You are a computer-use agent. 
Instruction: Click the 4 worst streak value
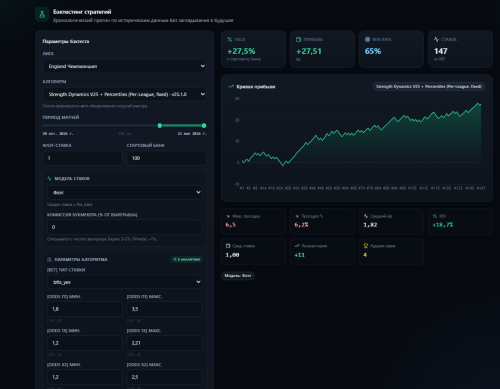pos(365,255)
